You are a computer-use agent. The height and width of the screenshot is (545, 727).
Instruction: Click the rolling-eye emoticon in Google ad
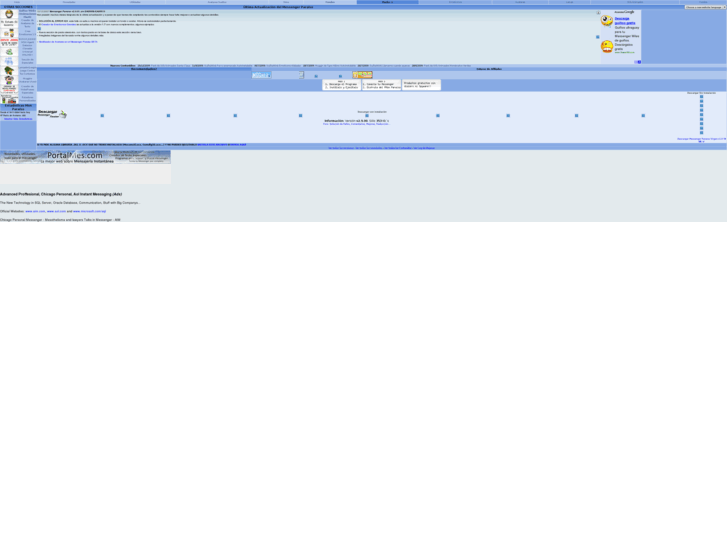[607, 20]
